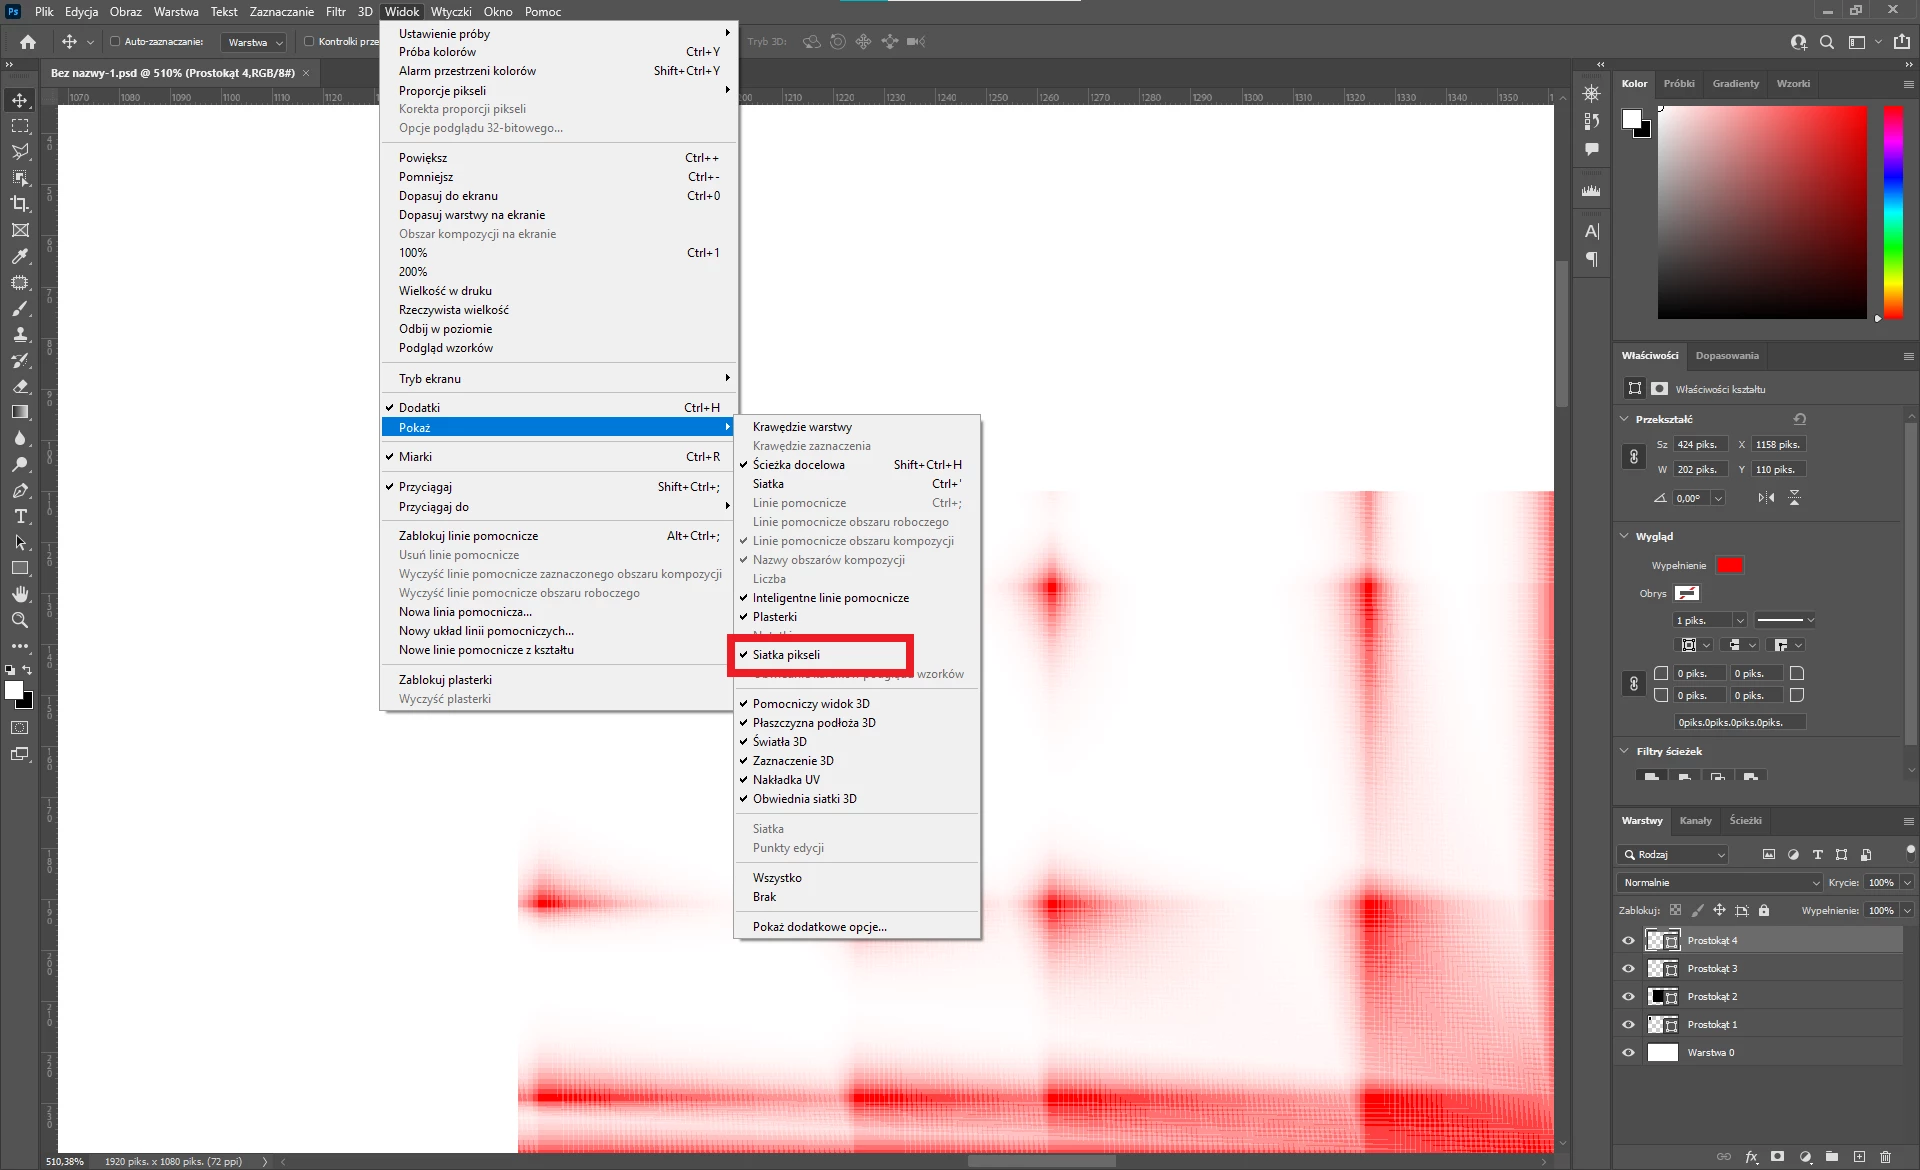
Task: Open the Rodzaj layer filter dropdown
Action: (1673, 855)
